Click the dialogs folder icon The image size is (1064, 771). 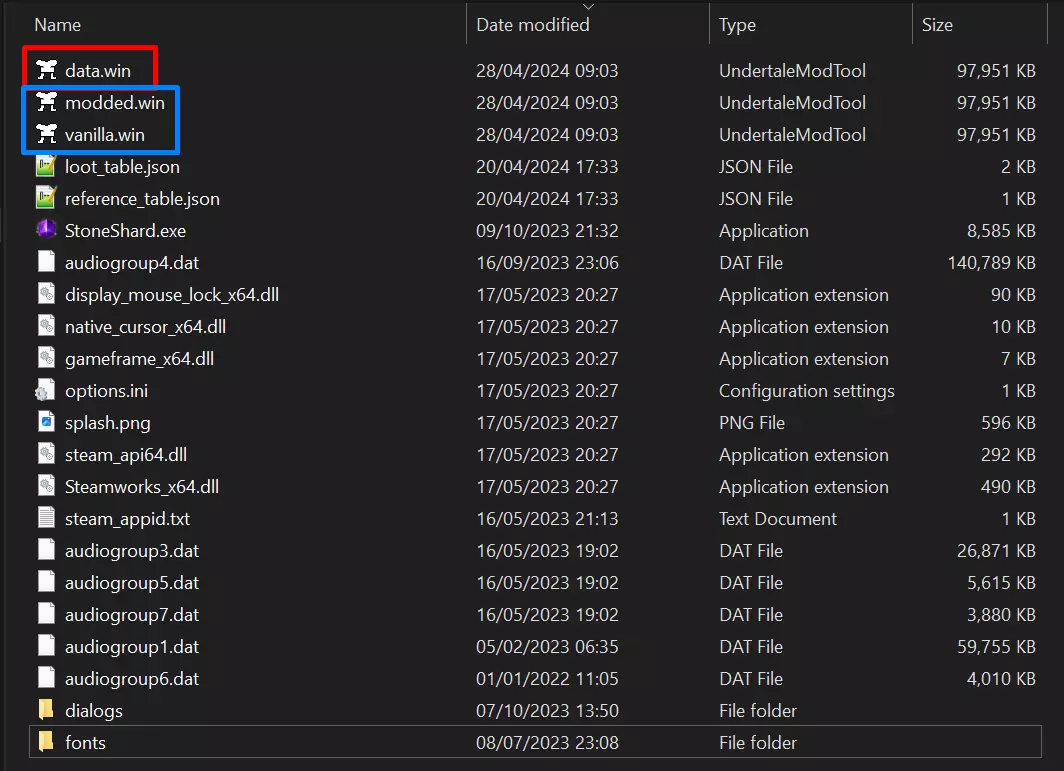click(x=46, y=710)
